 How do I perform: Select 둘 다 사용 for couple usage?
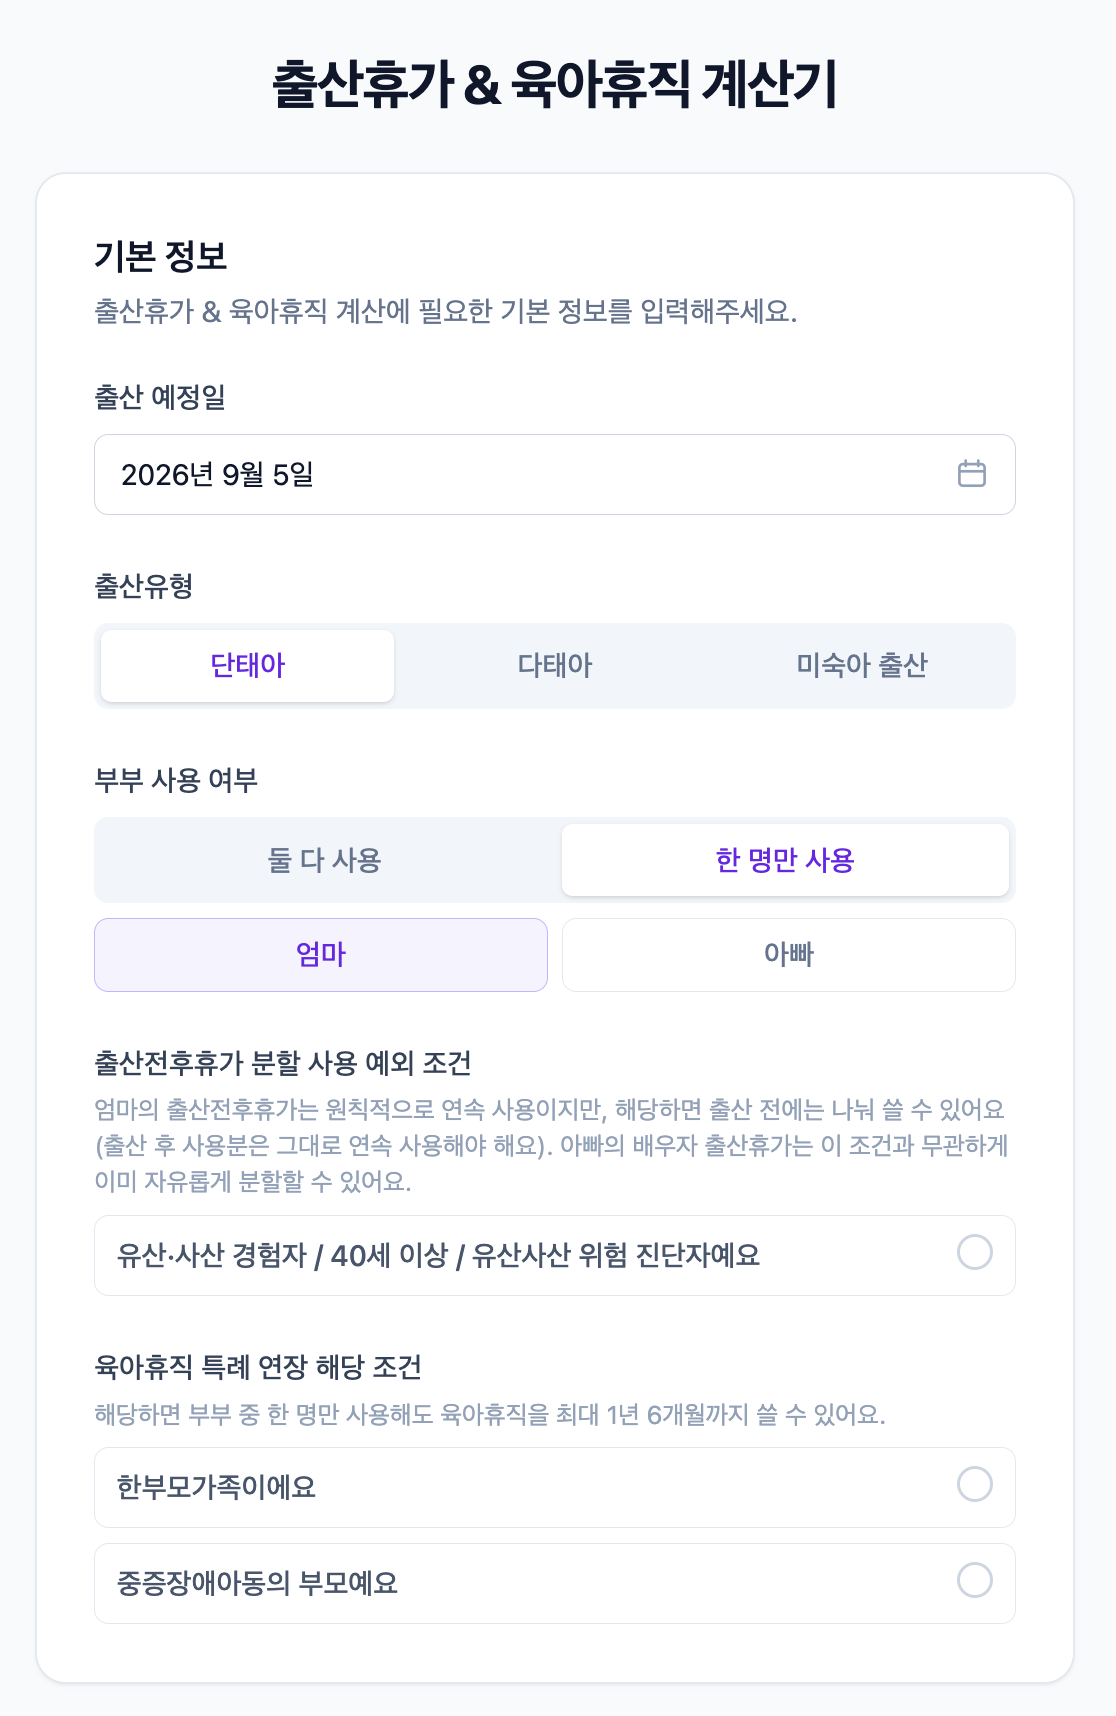point(325,860)
